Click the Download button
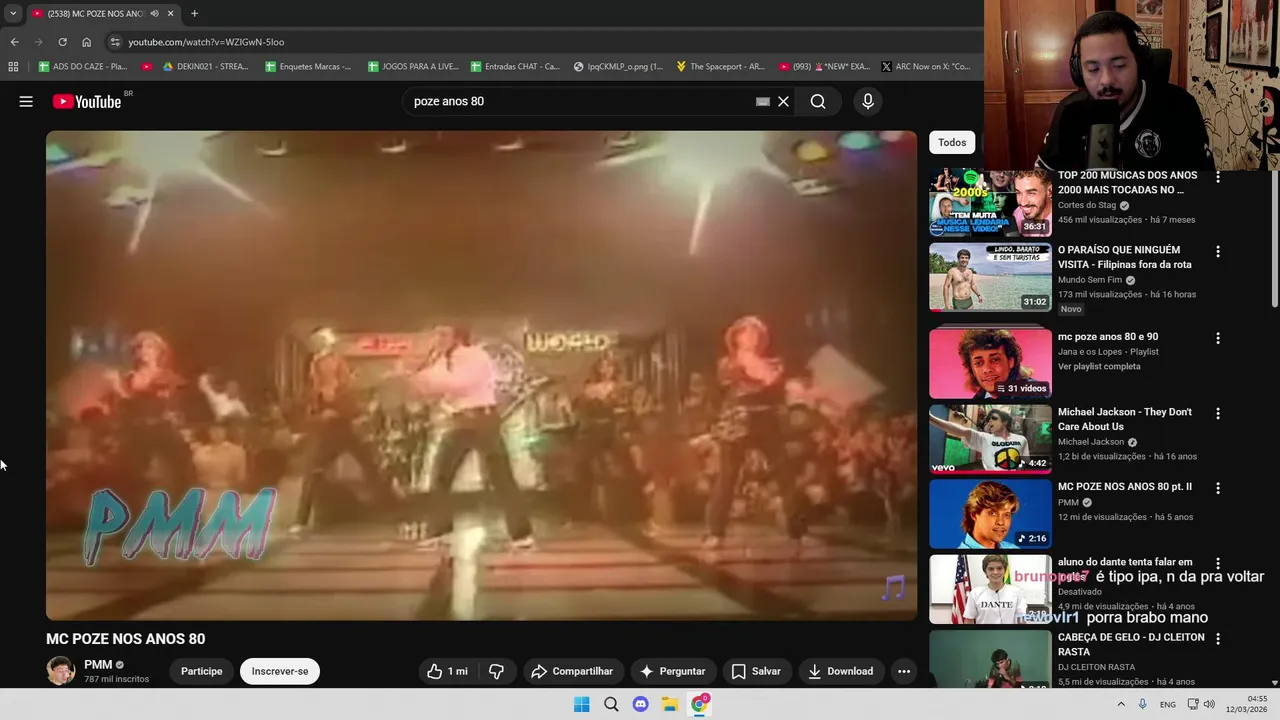This screenshot has width=1280, height=720. click(x=841, y=671)
